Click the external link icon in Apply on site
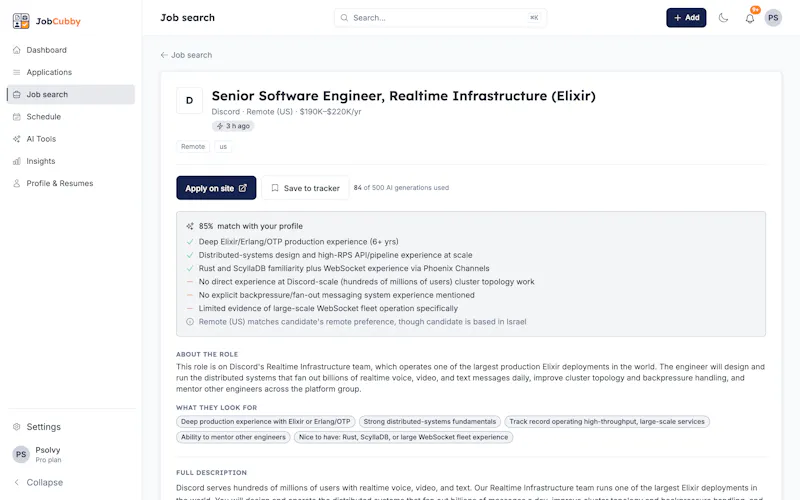This screenshot has height=500, width=800. click(243, 188)
